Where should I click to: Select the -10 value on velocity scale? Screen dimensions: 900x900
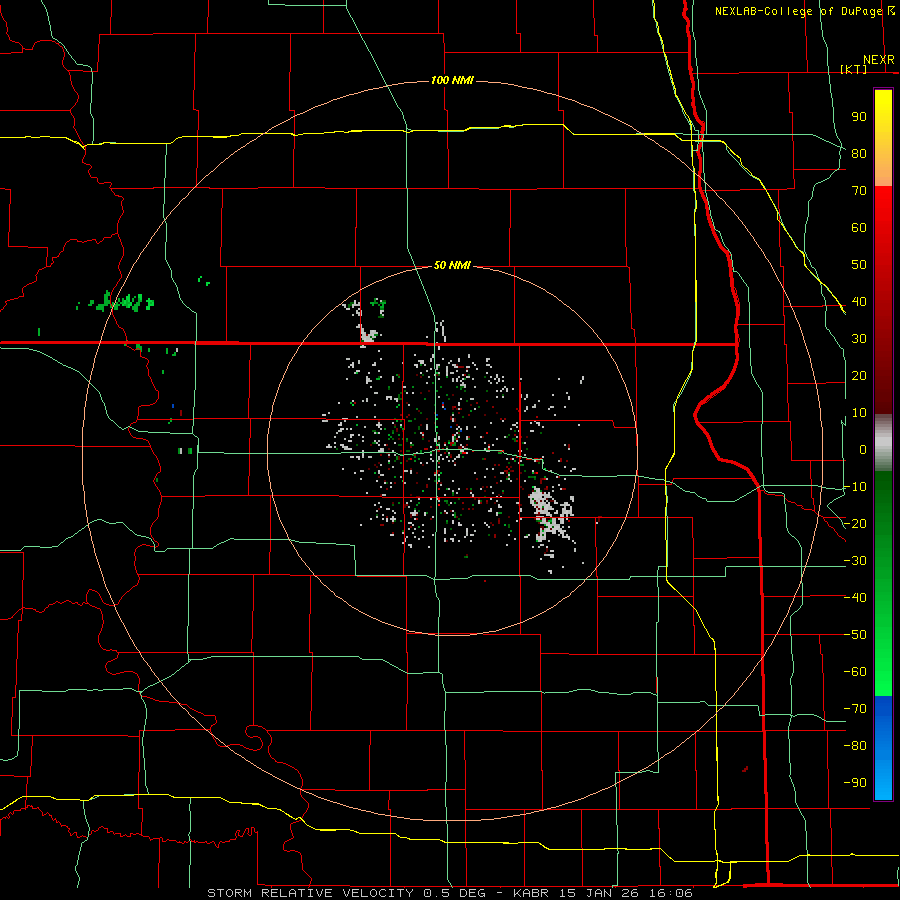(x=855, y=487)
